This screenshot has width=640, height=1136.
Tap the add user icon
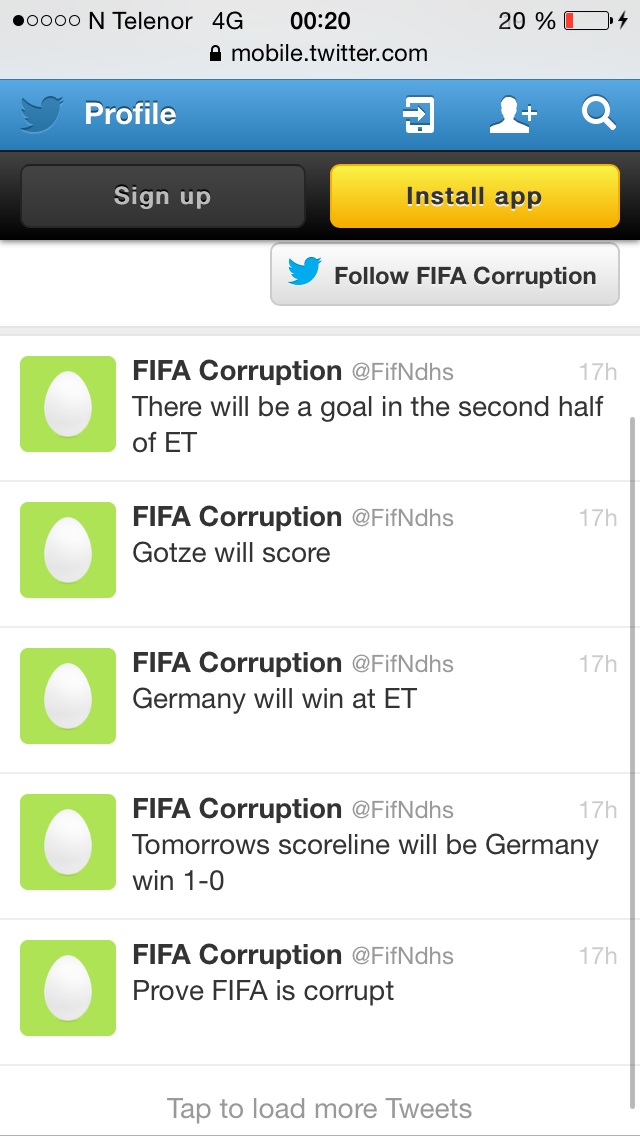(512, 114)
